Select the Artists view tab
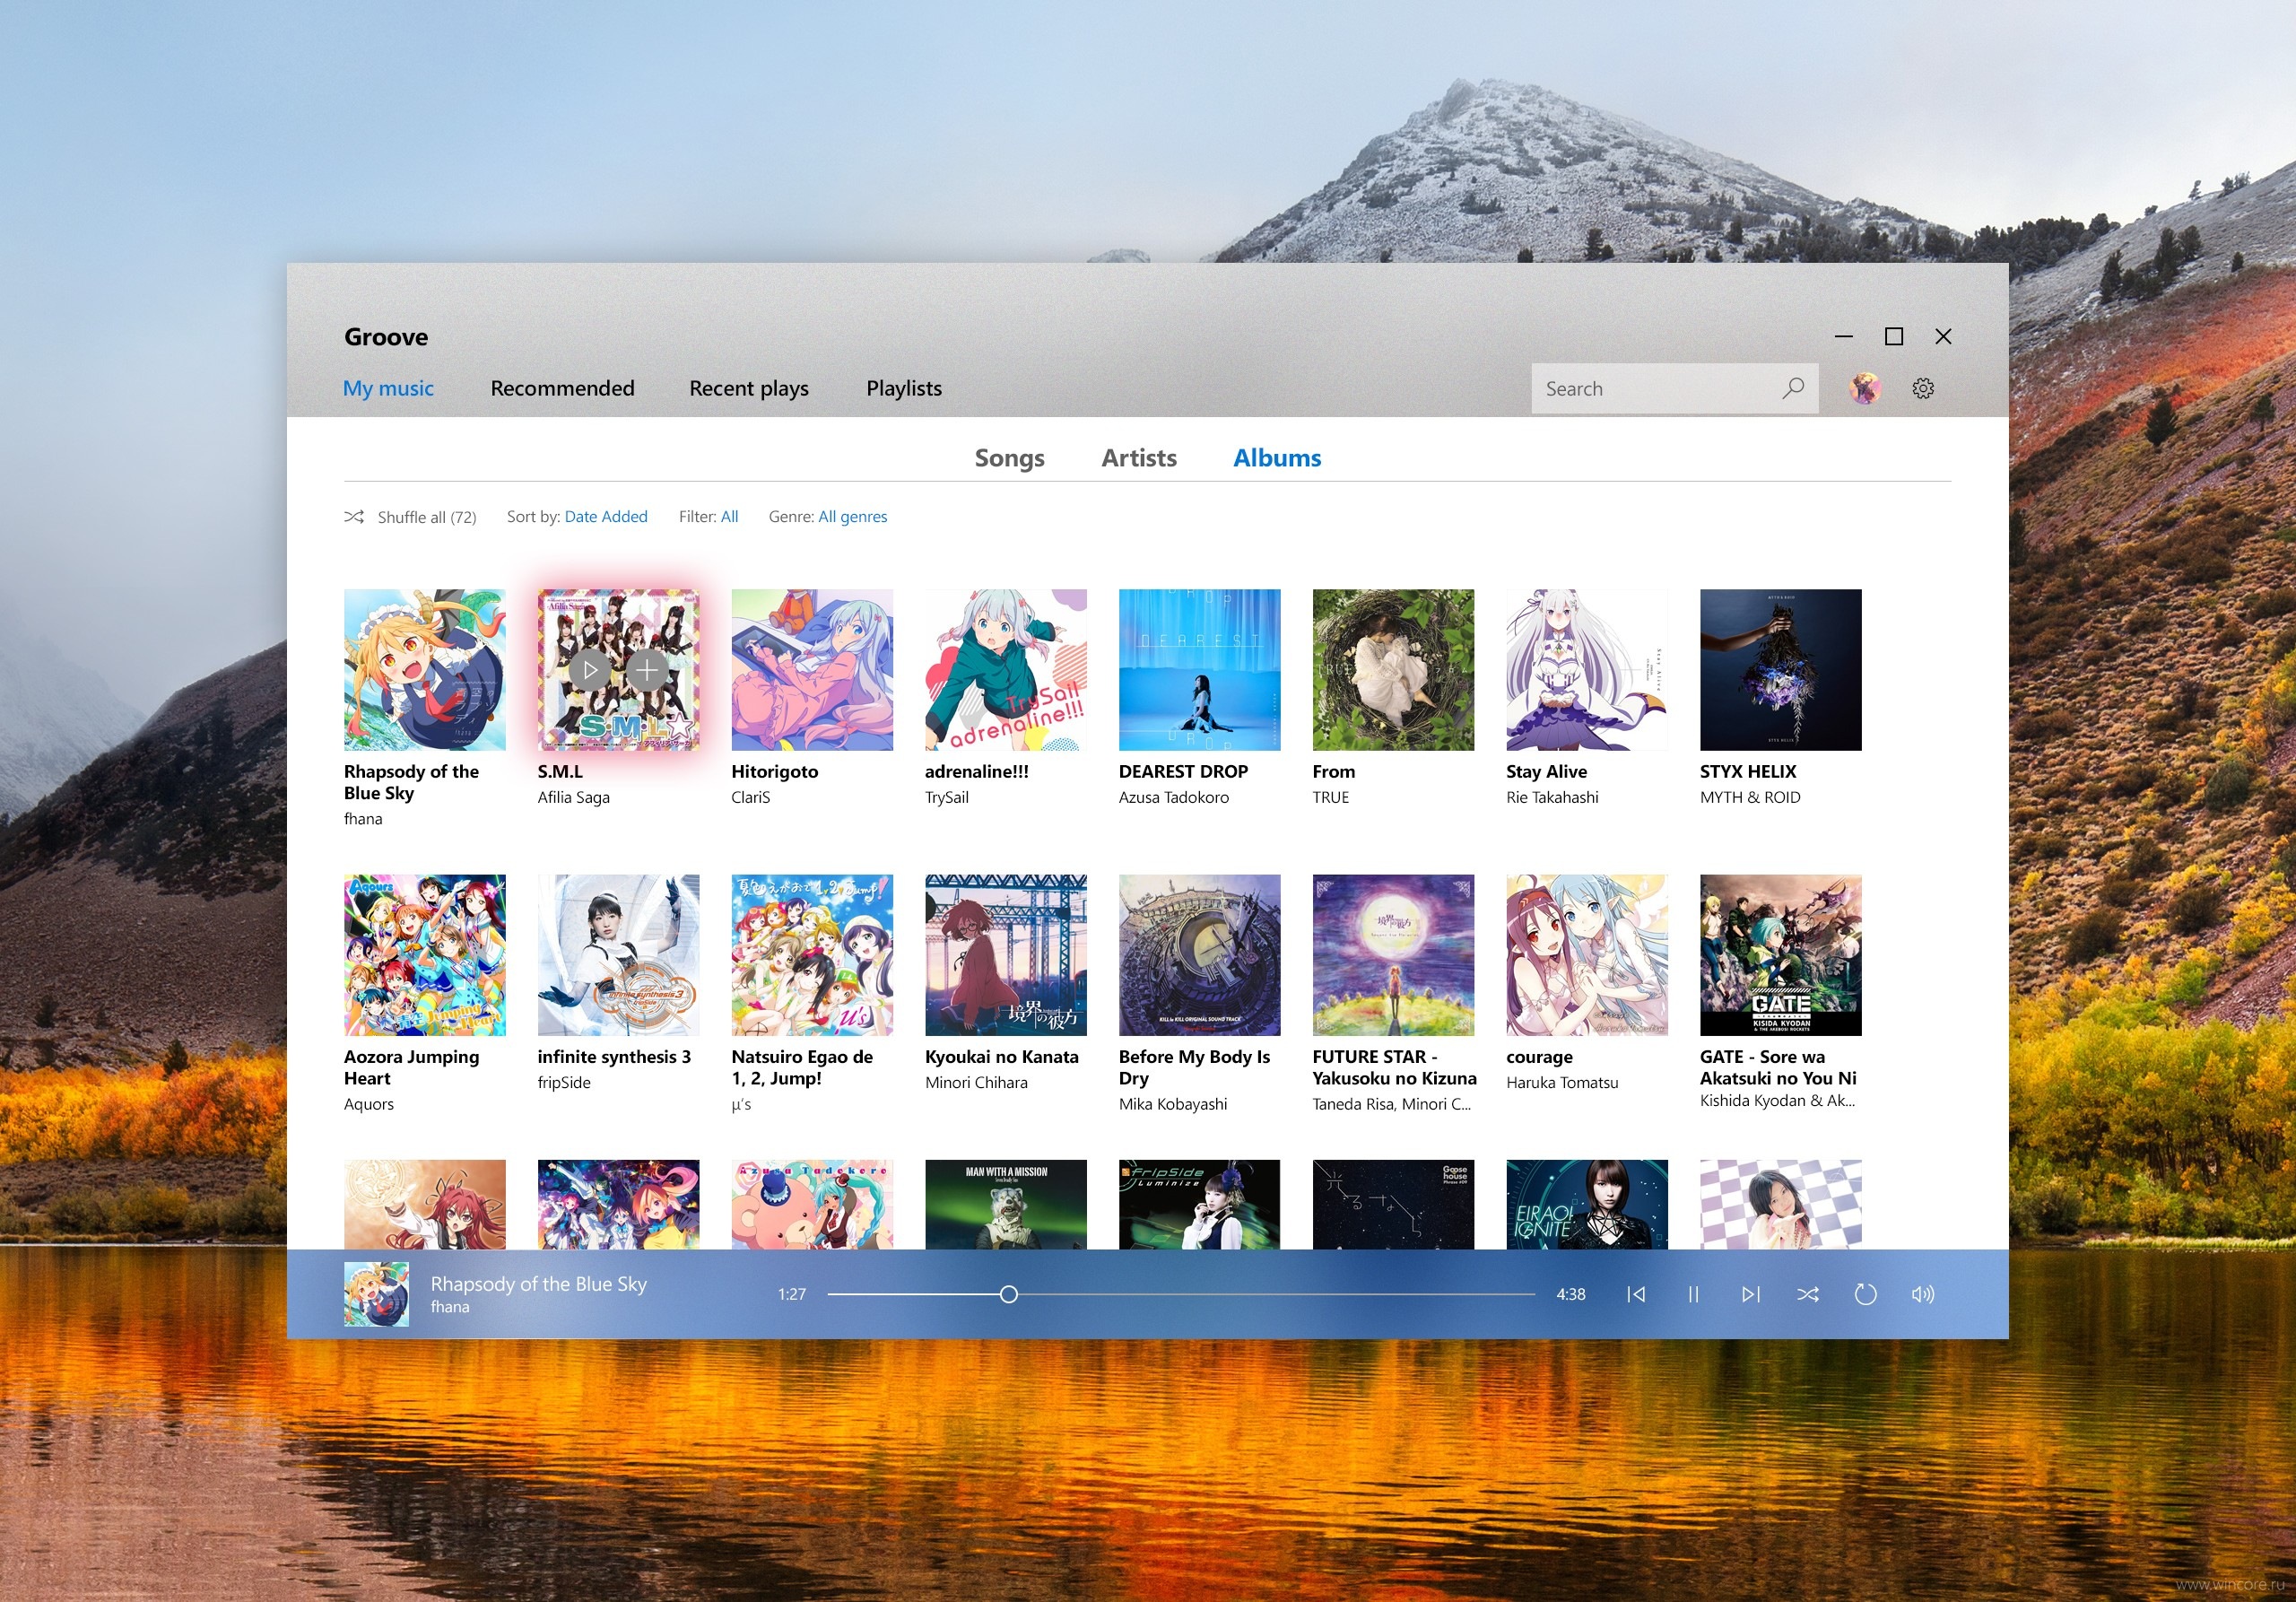 point(1139,458)
